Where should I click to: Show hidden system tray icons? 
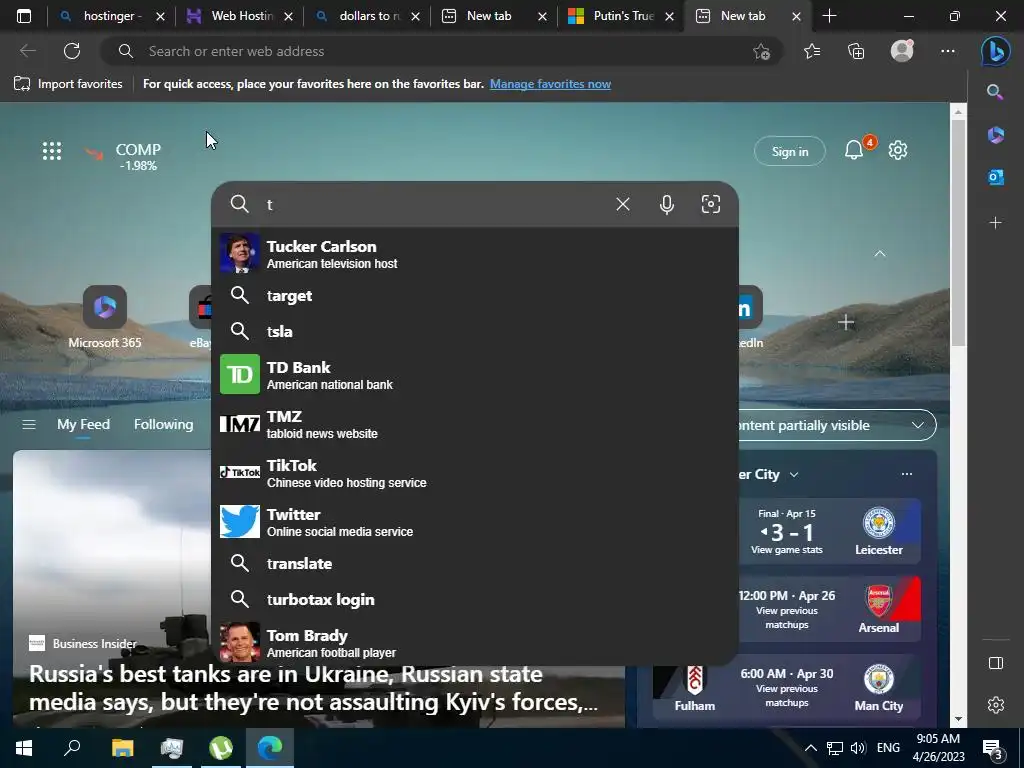pos(810,748)
